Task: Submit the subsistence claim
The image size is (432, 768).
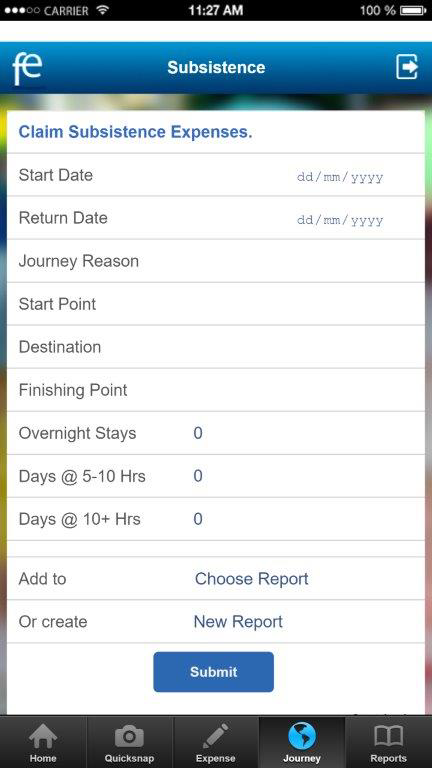Action: point(214,672)
